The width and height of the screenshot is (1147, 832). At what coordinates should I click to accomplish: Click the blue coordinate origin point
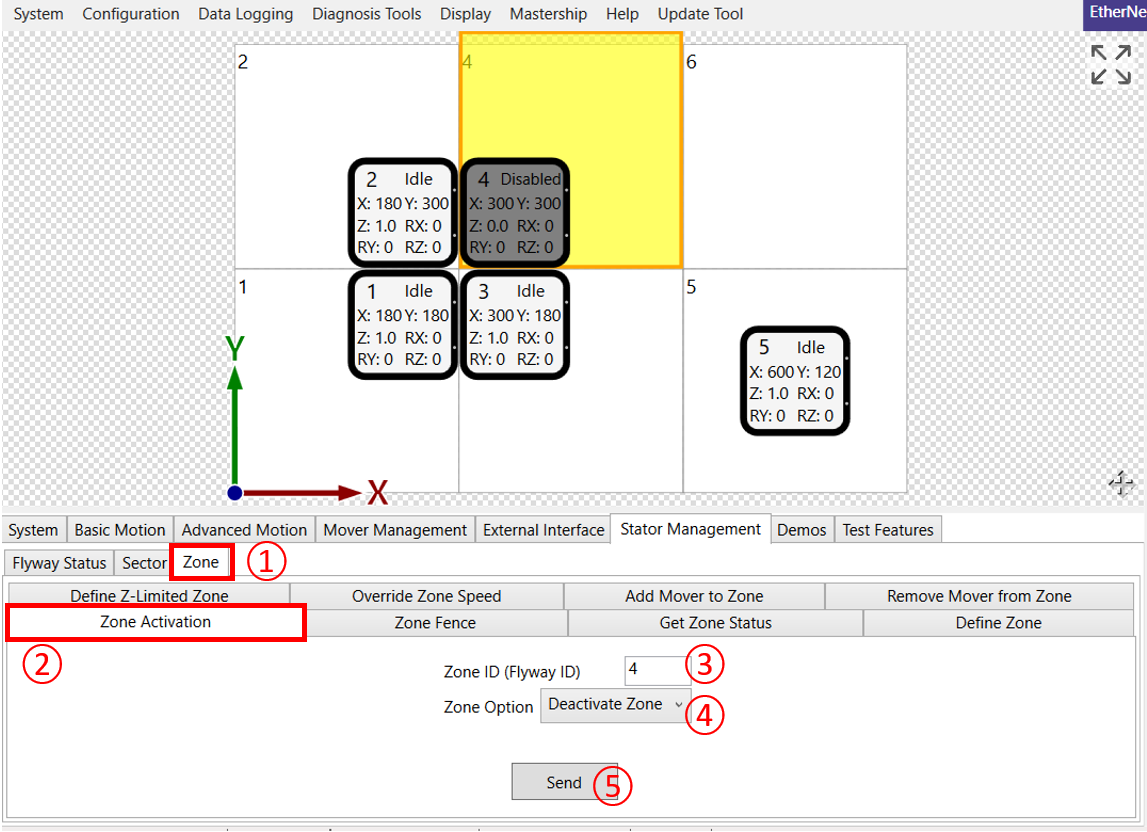point(234,493)
